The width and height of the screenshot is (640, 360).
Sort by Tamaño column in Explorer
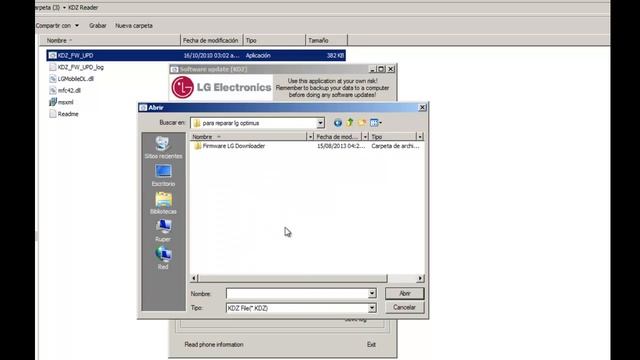pos(327,40)
